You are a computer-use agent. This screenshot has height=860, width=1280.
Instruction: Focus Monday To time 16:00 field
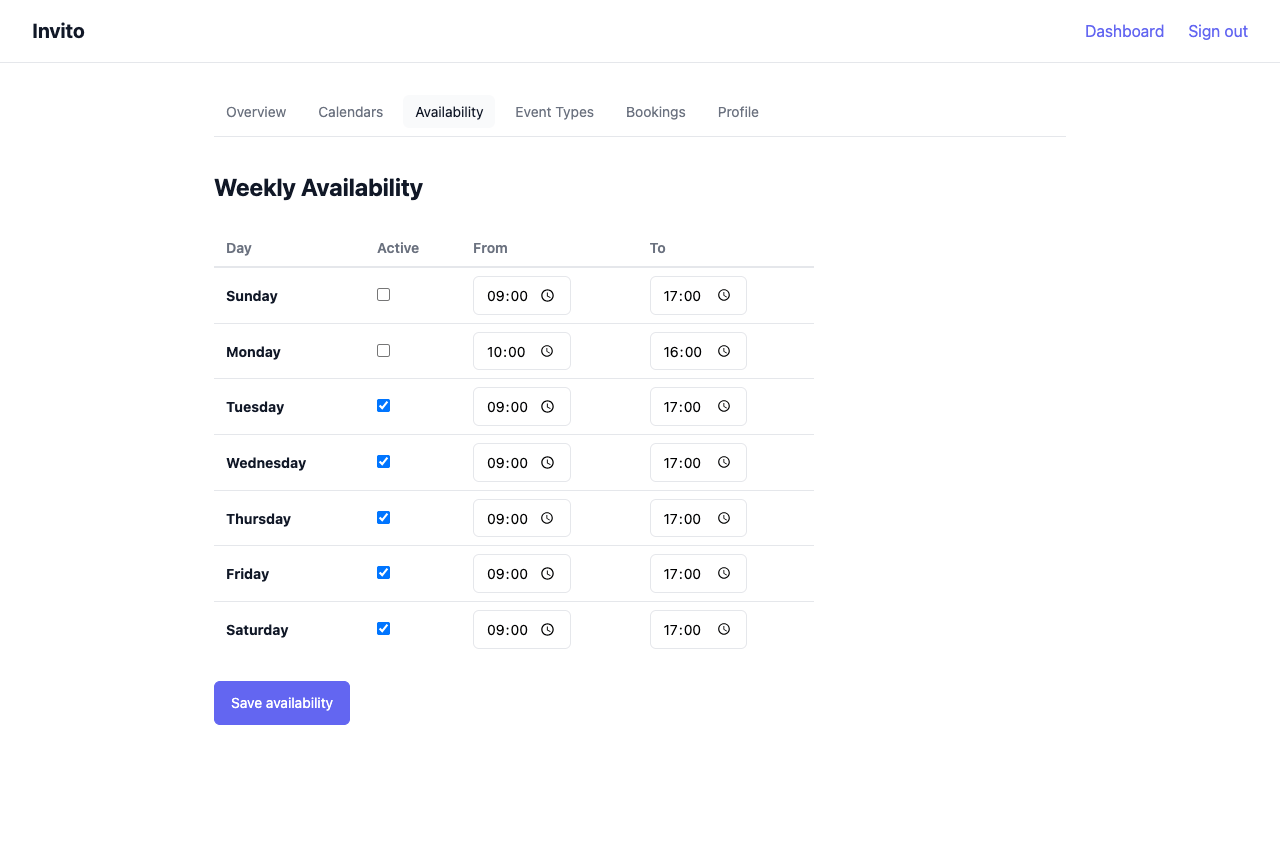point(698,352)
